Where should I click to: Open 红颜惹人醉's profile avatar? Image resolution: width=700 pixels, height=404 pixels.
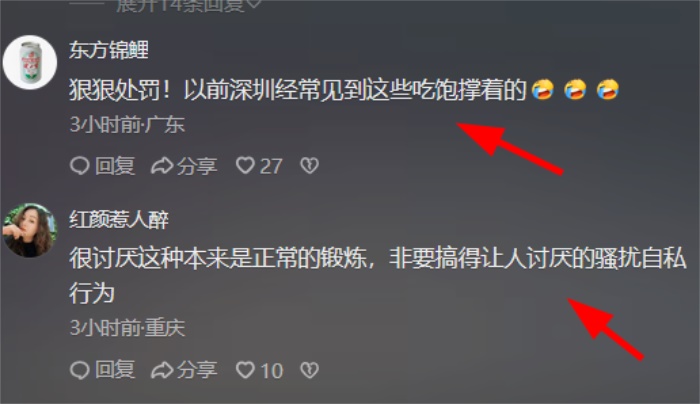tap(30, 230)
